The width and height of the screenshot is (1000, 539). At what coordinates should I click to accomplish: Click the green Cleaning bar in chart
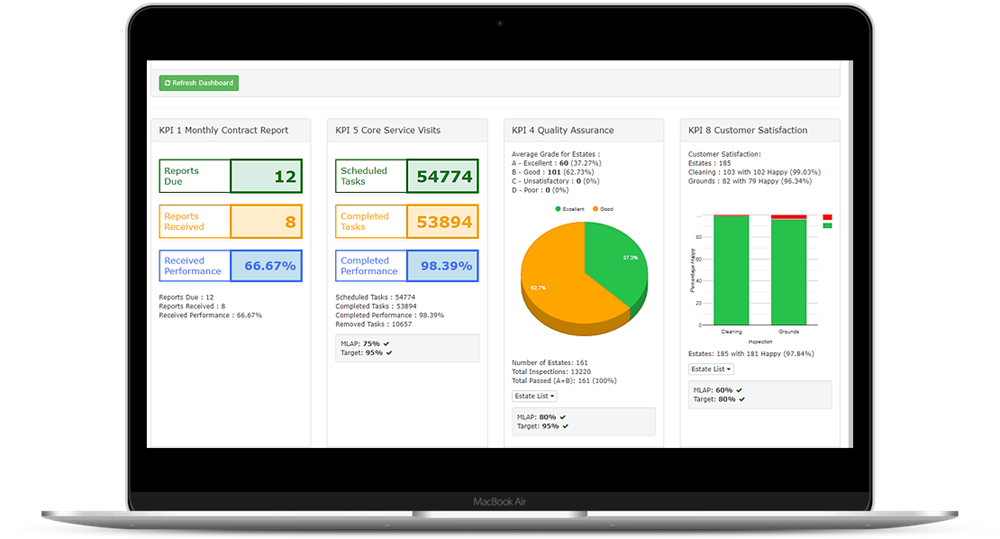point(731,270)
